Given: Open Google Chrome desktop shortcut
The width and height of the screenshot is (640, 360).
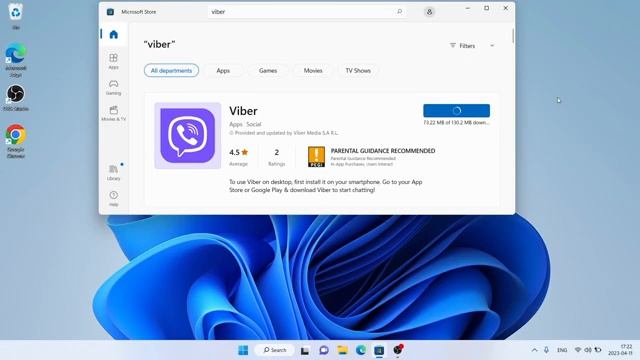Looking at the screenshot, I should pos(16,141).
